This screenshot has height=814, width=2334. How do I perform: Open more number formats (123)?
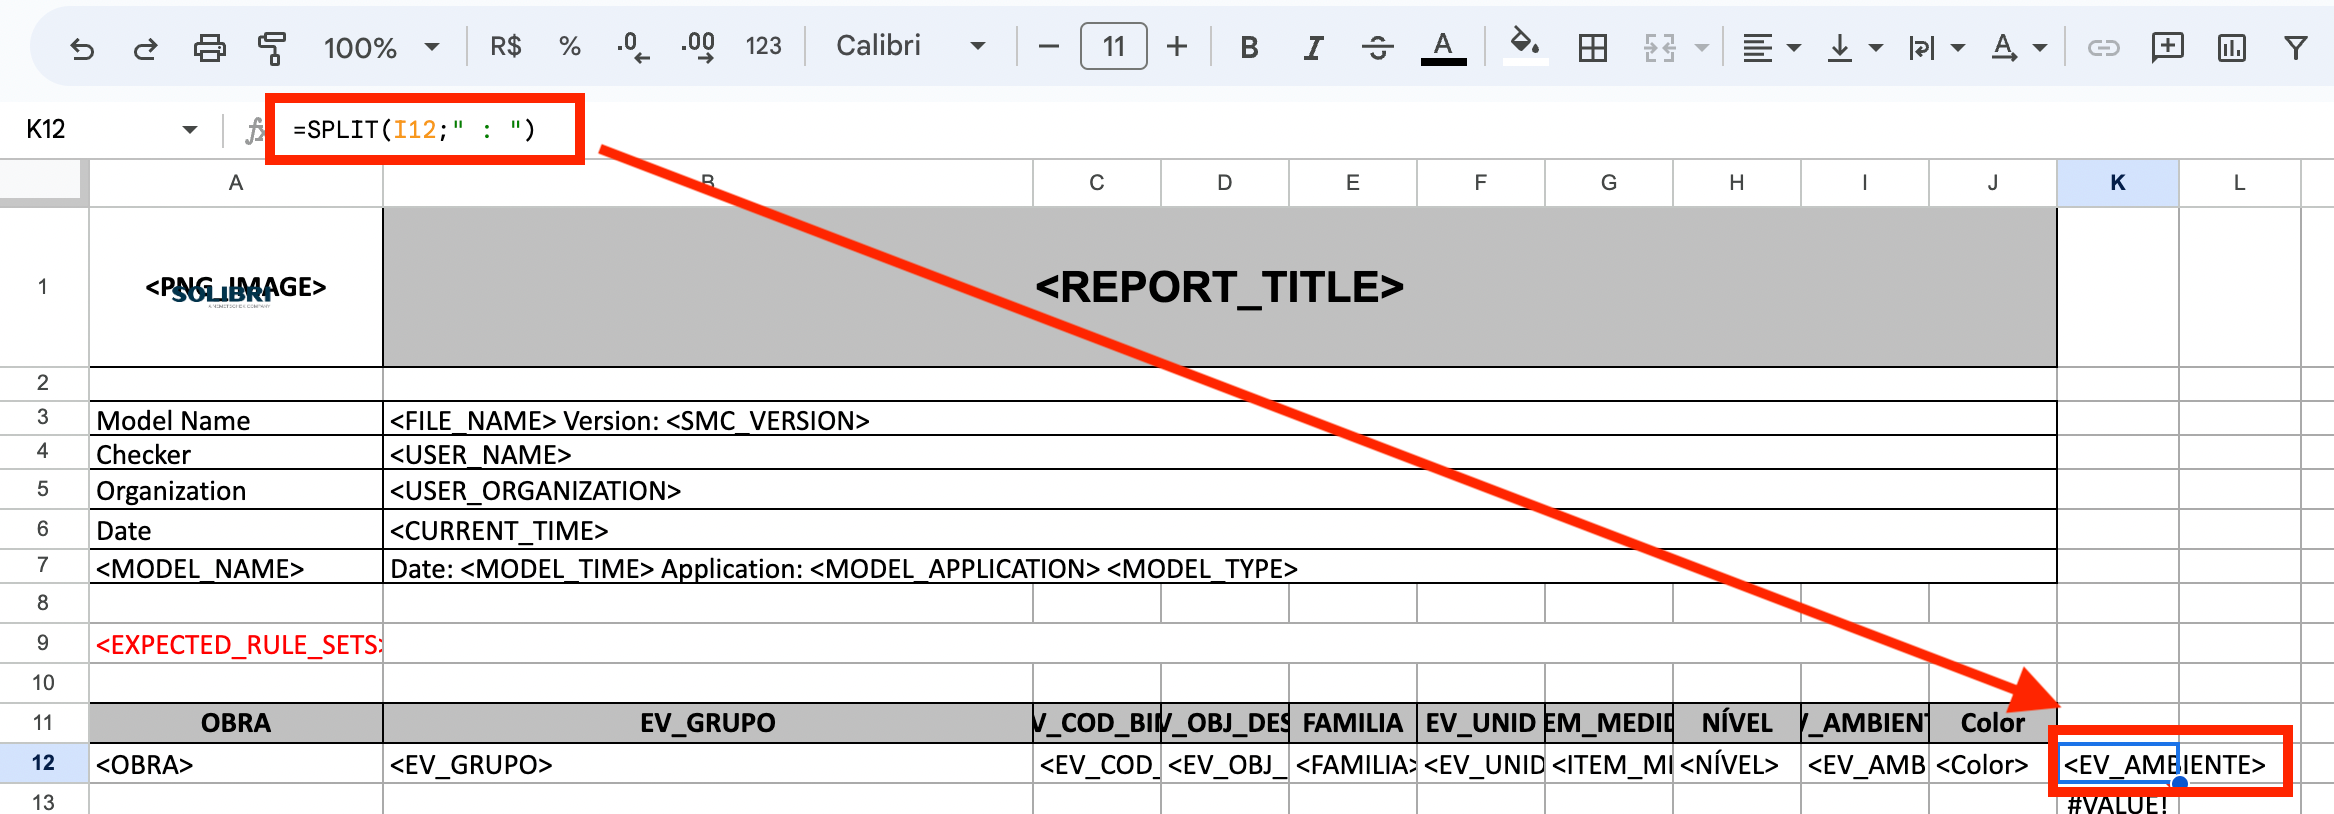(x=763, y=46)
